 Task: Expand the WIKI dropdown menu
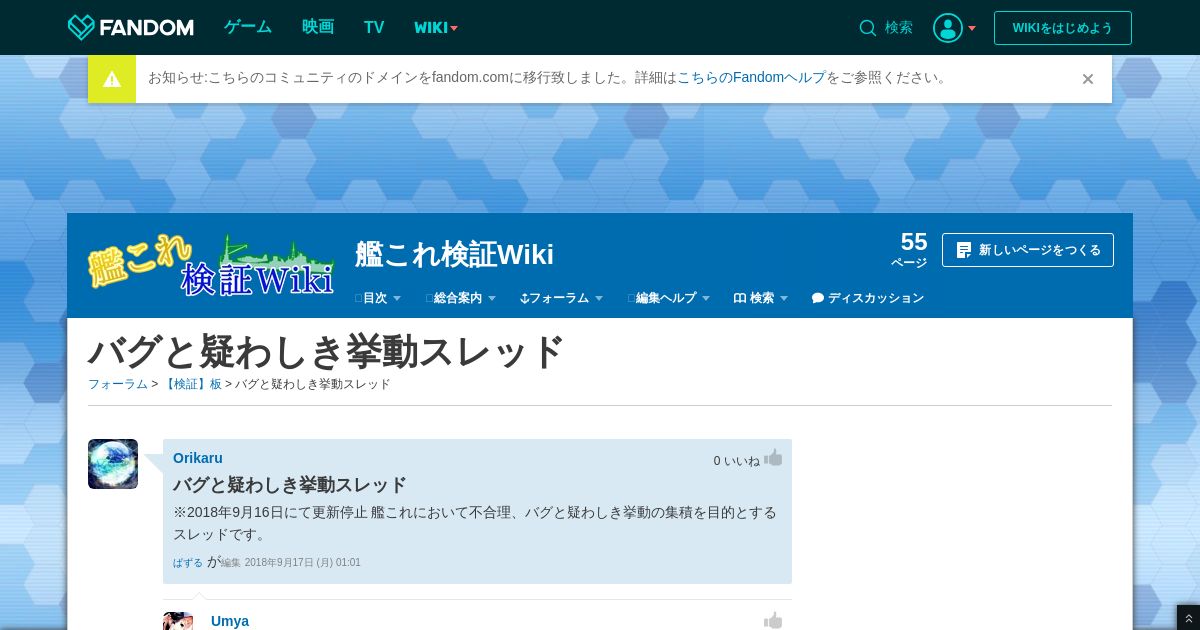tap(436, 28)
